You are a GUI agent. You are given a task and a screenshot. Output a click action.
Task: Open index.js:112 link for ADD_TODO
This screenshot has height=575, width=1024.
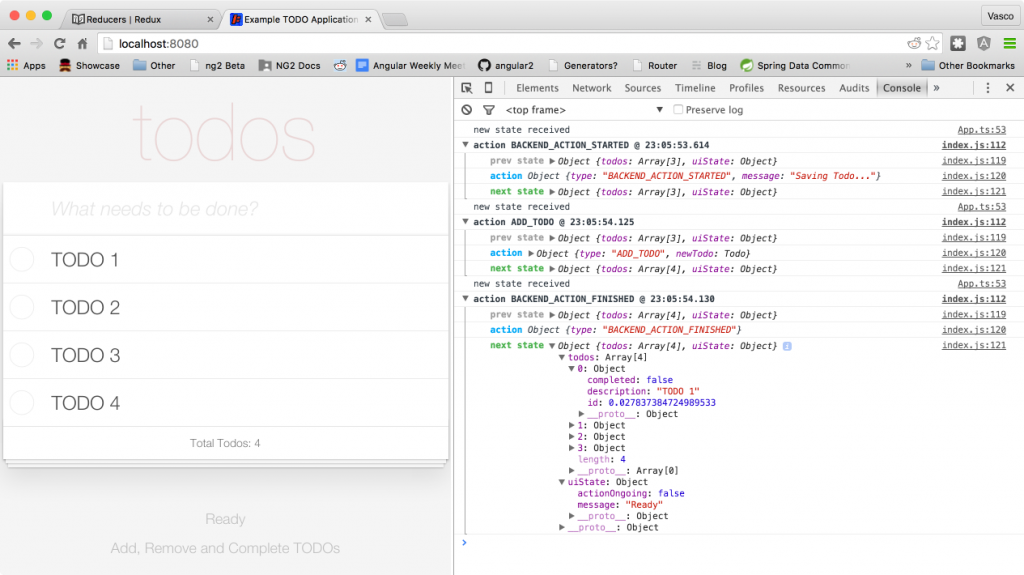pyautogui.click(x=973, y=222)
